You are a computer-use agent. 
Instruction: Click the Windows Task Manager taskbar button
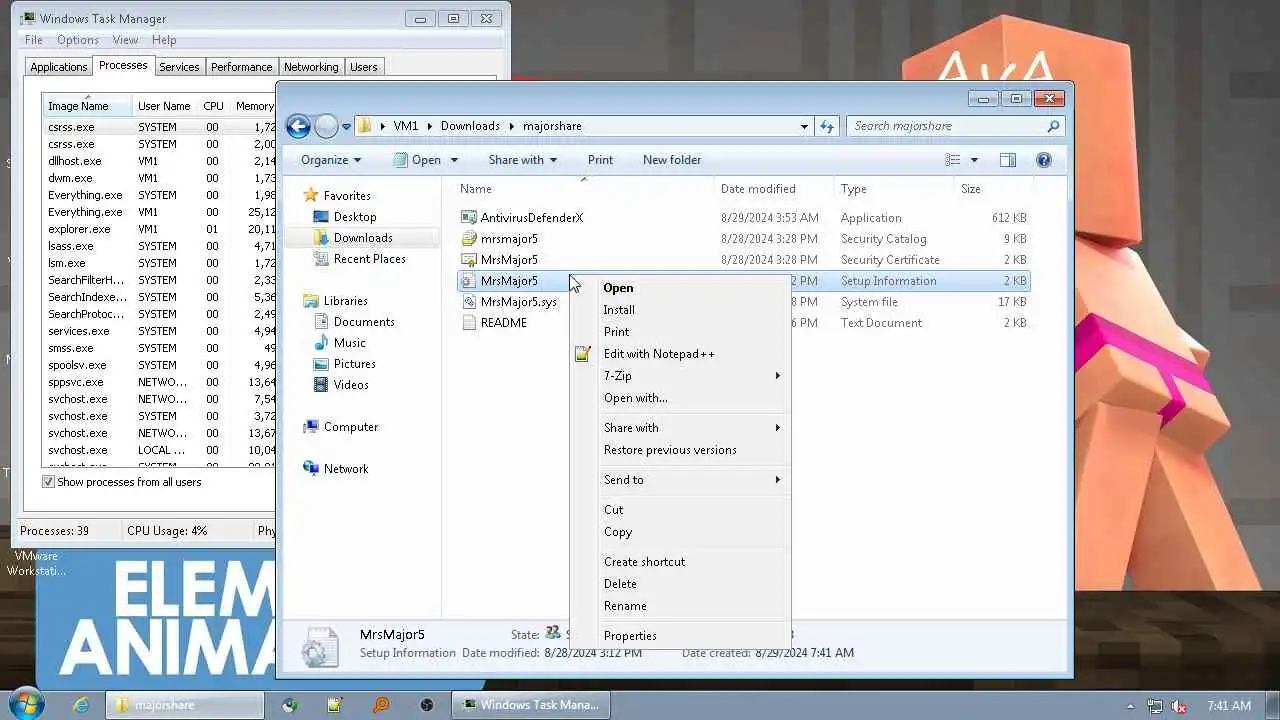pyautogui.click(x=529, y=705)
